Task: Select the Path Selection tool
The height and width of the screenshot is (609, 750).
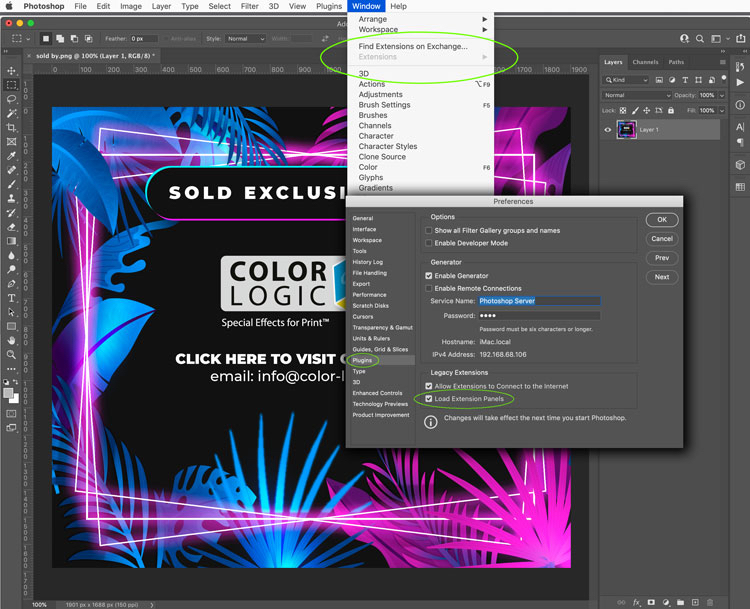Action: (x=11, y=312)
